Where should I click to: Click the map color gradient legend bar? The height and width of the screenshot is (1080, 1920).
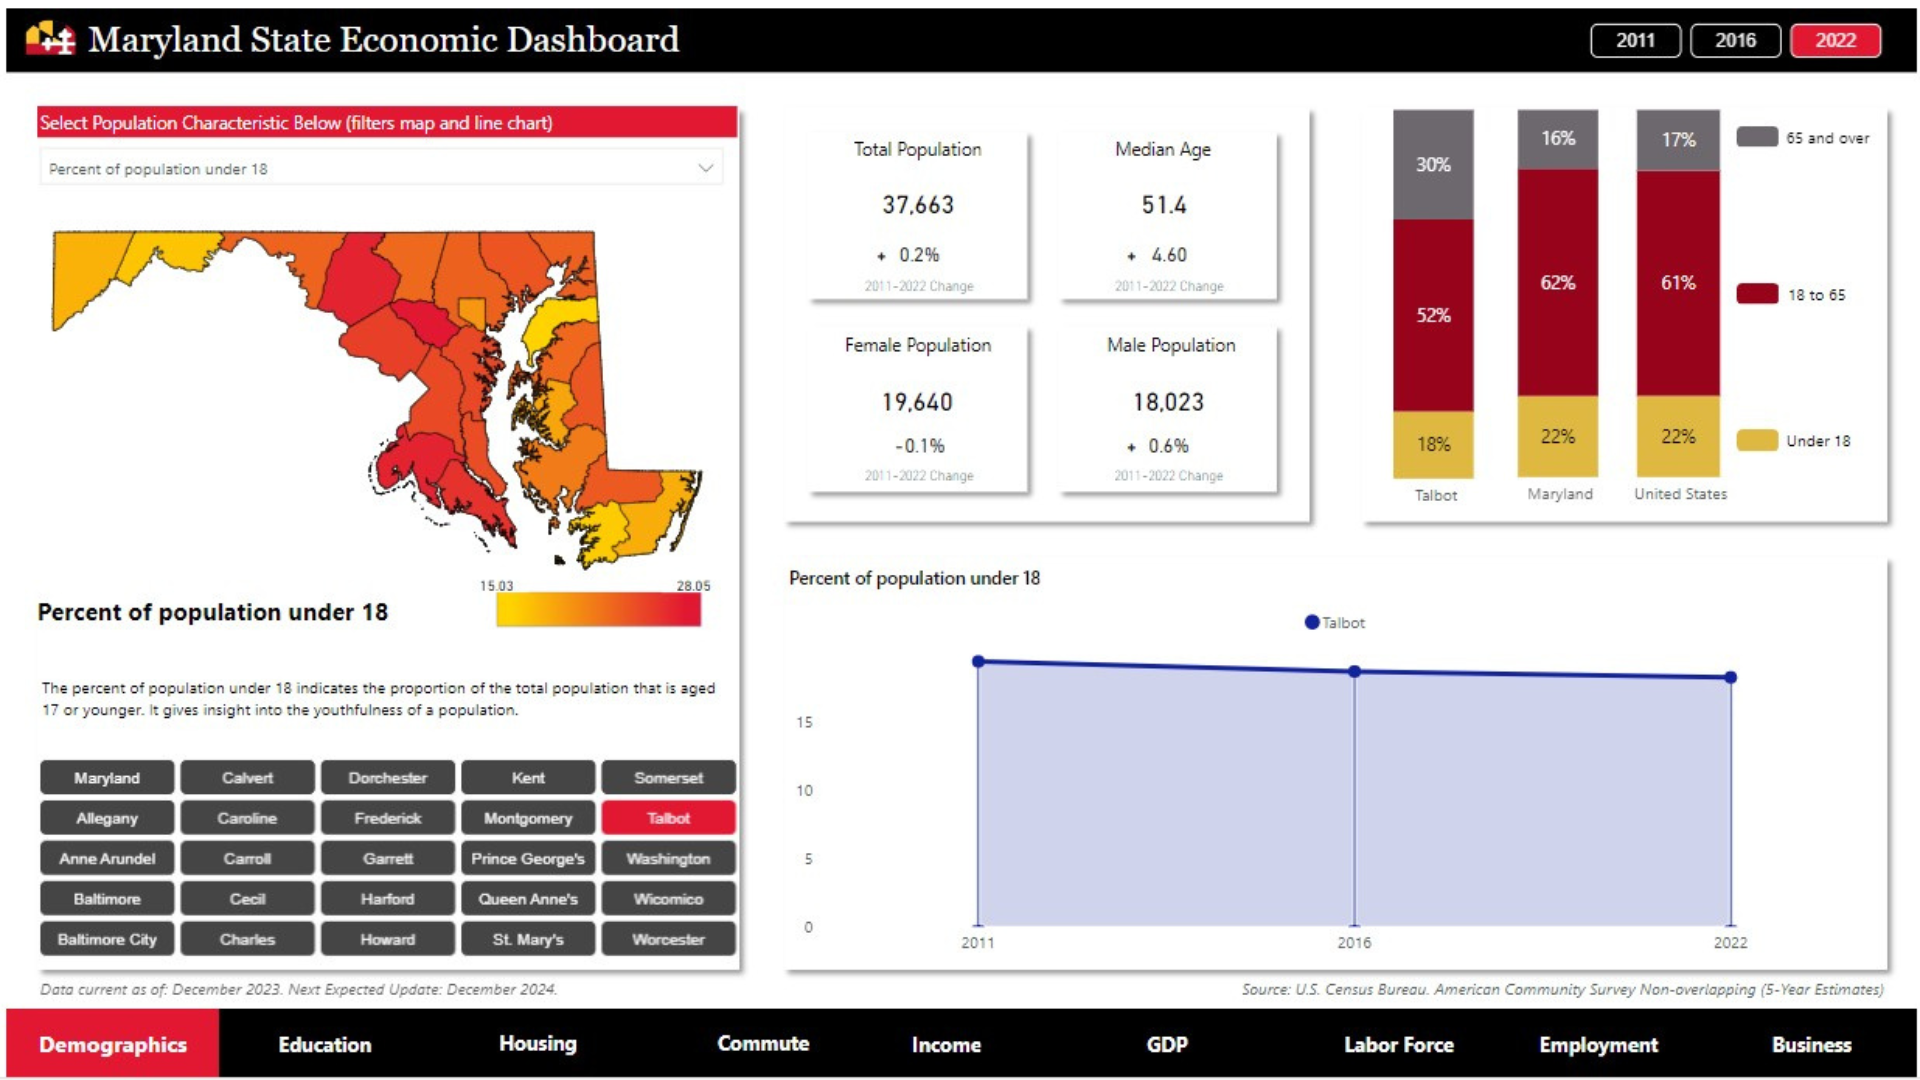pyautogui.click(x=598, y=610)
